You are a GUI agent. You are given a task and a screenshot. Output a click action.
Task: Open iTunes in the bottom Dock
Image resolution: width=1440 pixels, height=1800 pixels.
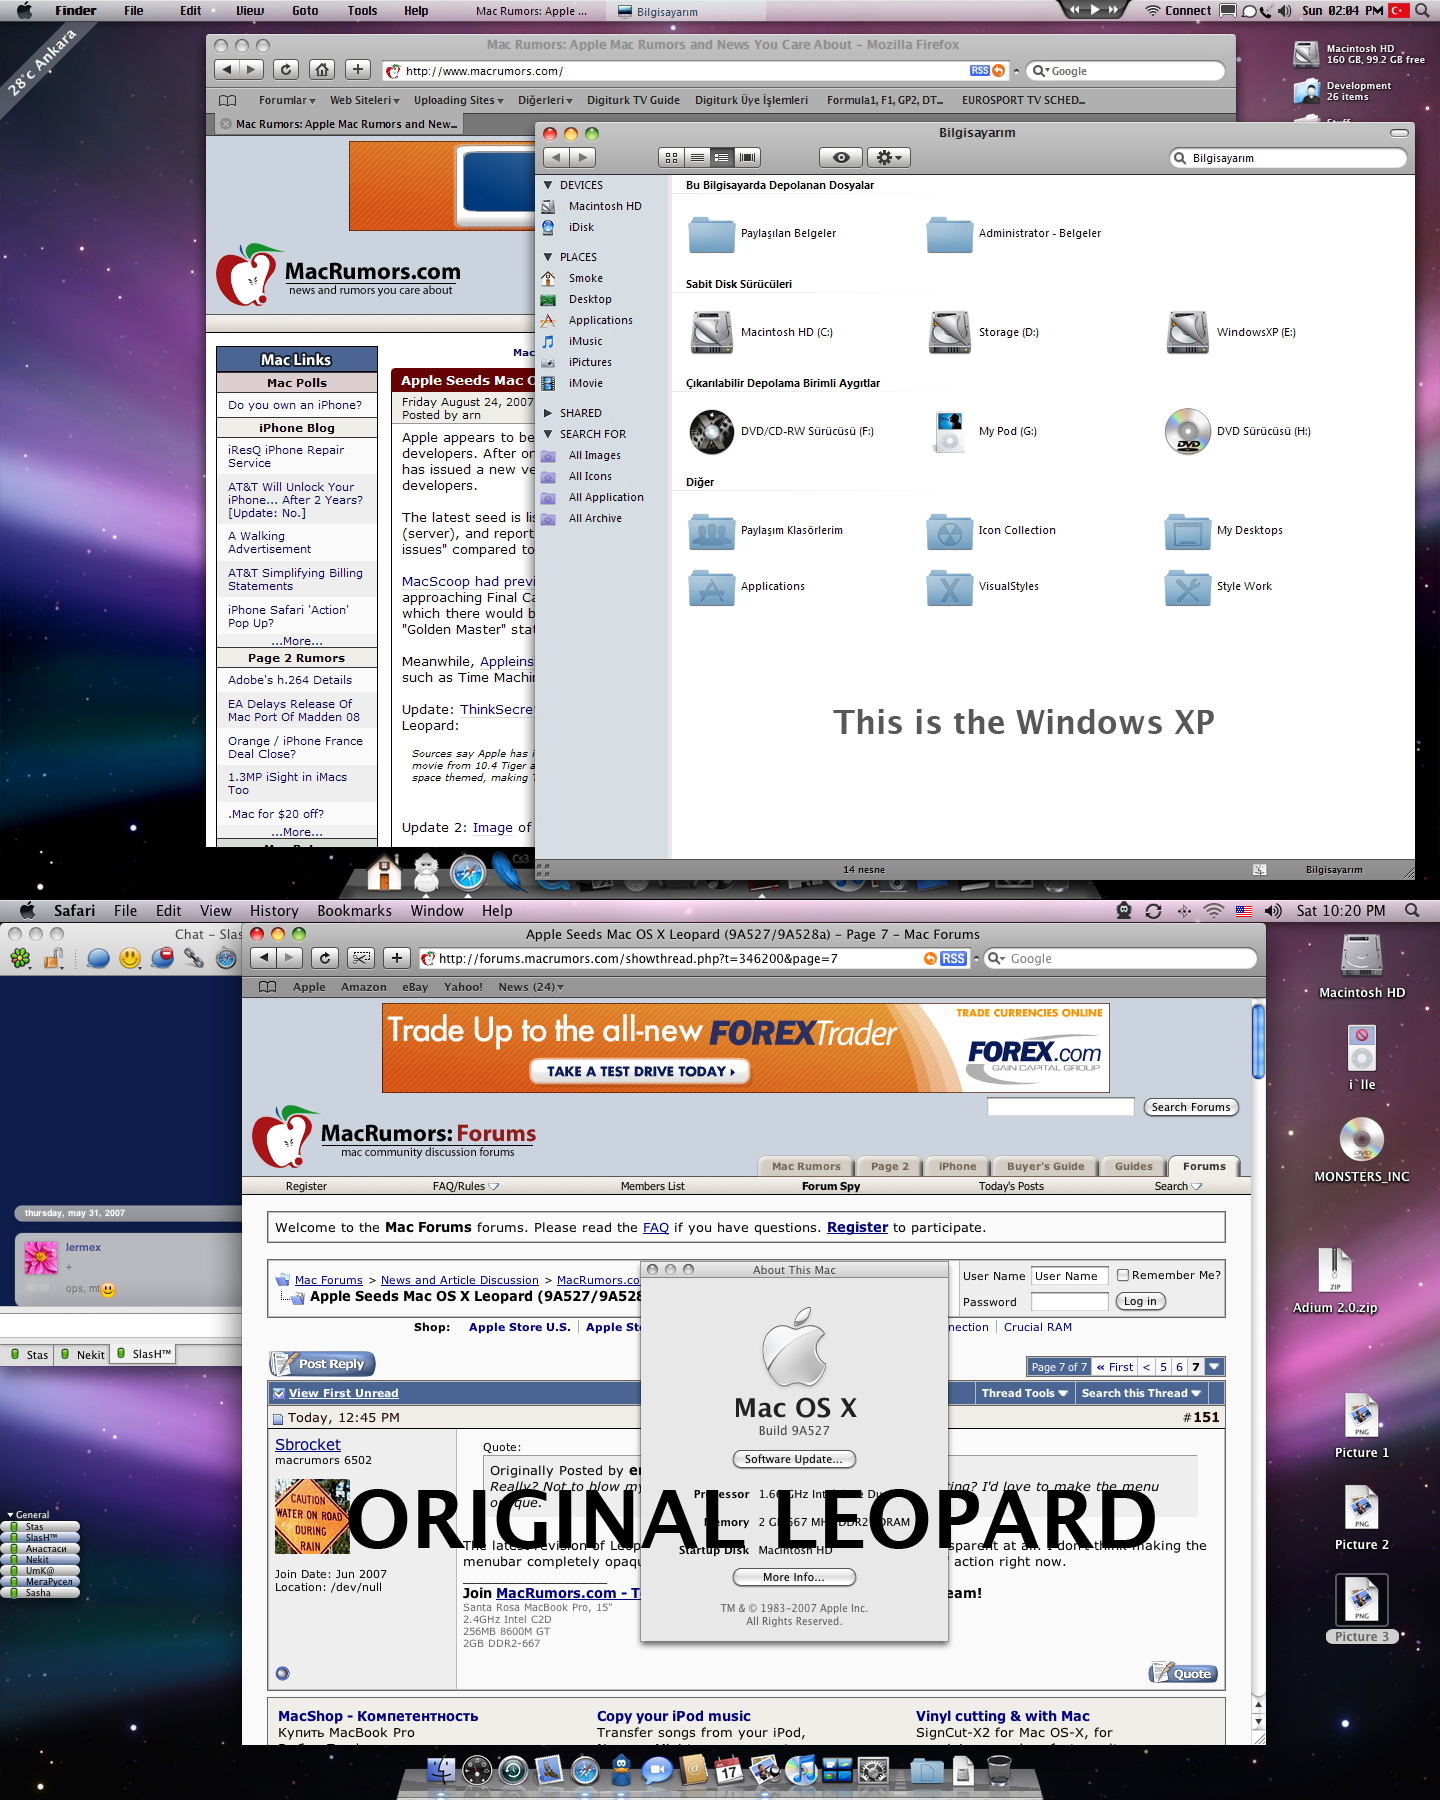pyautogui.click(x=801, y=1770)
